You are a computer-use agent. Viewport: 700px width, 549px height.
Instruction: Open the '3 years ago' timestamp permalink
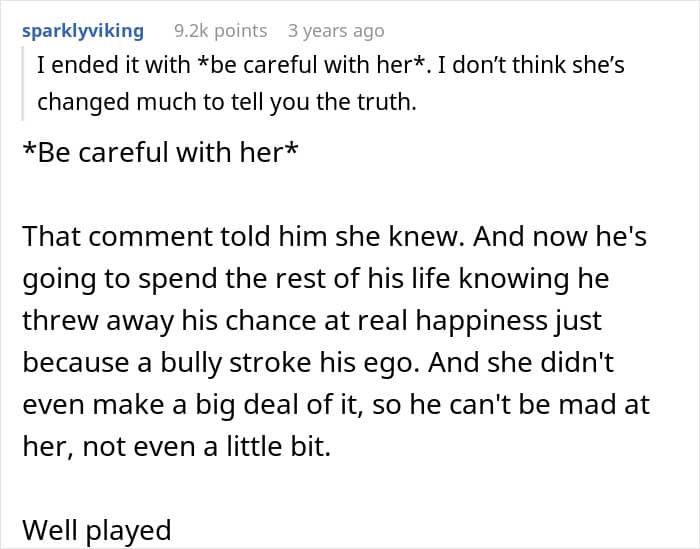(335, 31)
